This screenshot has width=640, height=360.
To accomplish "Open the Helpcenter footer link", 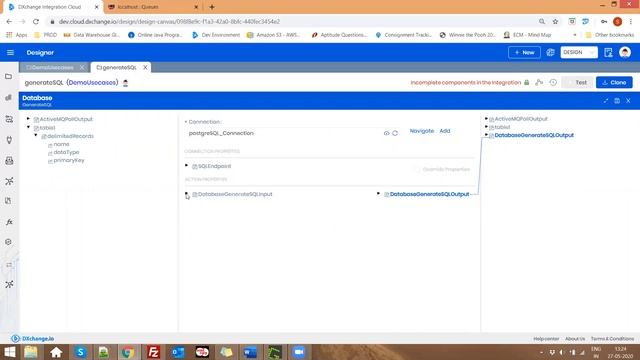I will click(546, 339).
